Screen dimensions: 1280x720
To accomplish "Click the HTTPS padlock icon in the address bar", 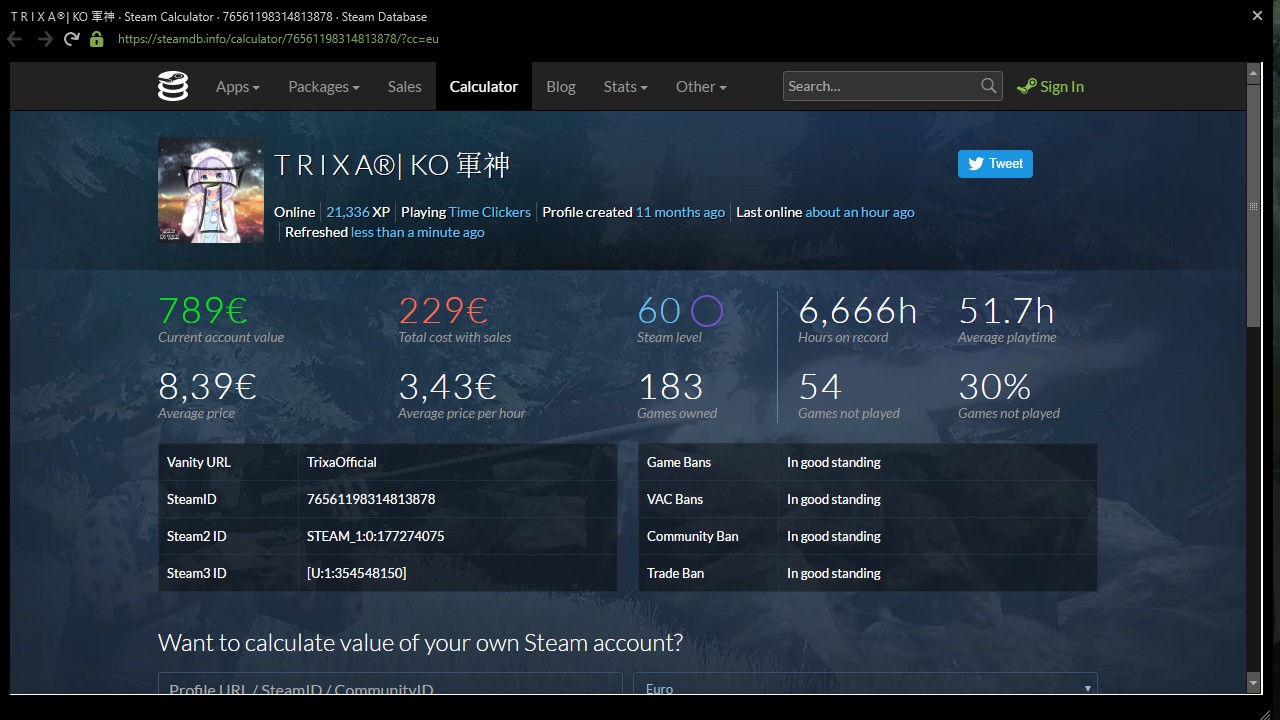I will point(96,38).
